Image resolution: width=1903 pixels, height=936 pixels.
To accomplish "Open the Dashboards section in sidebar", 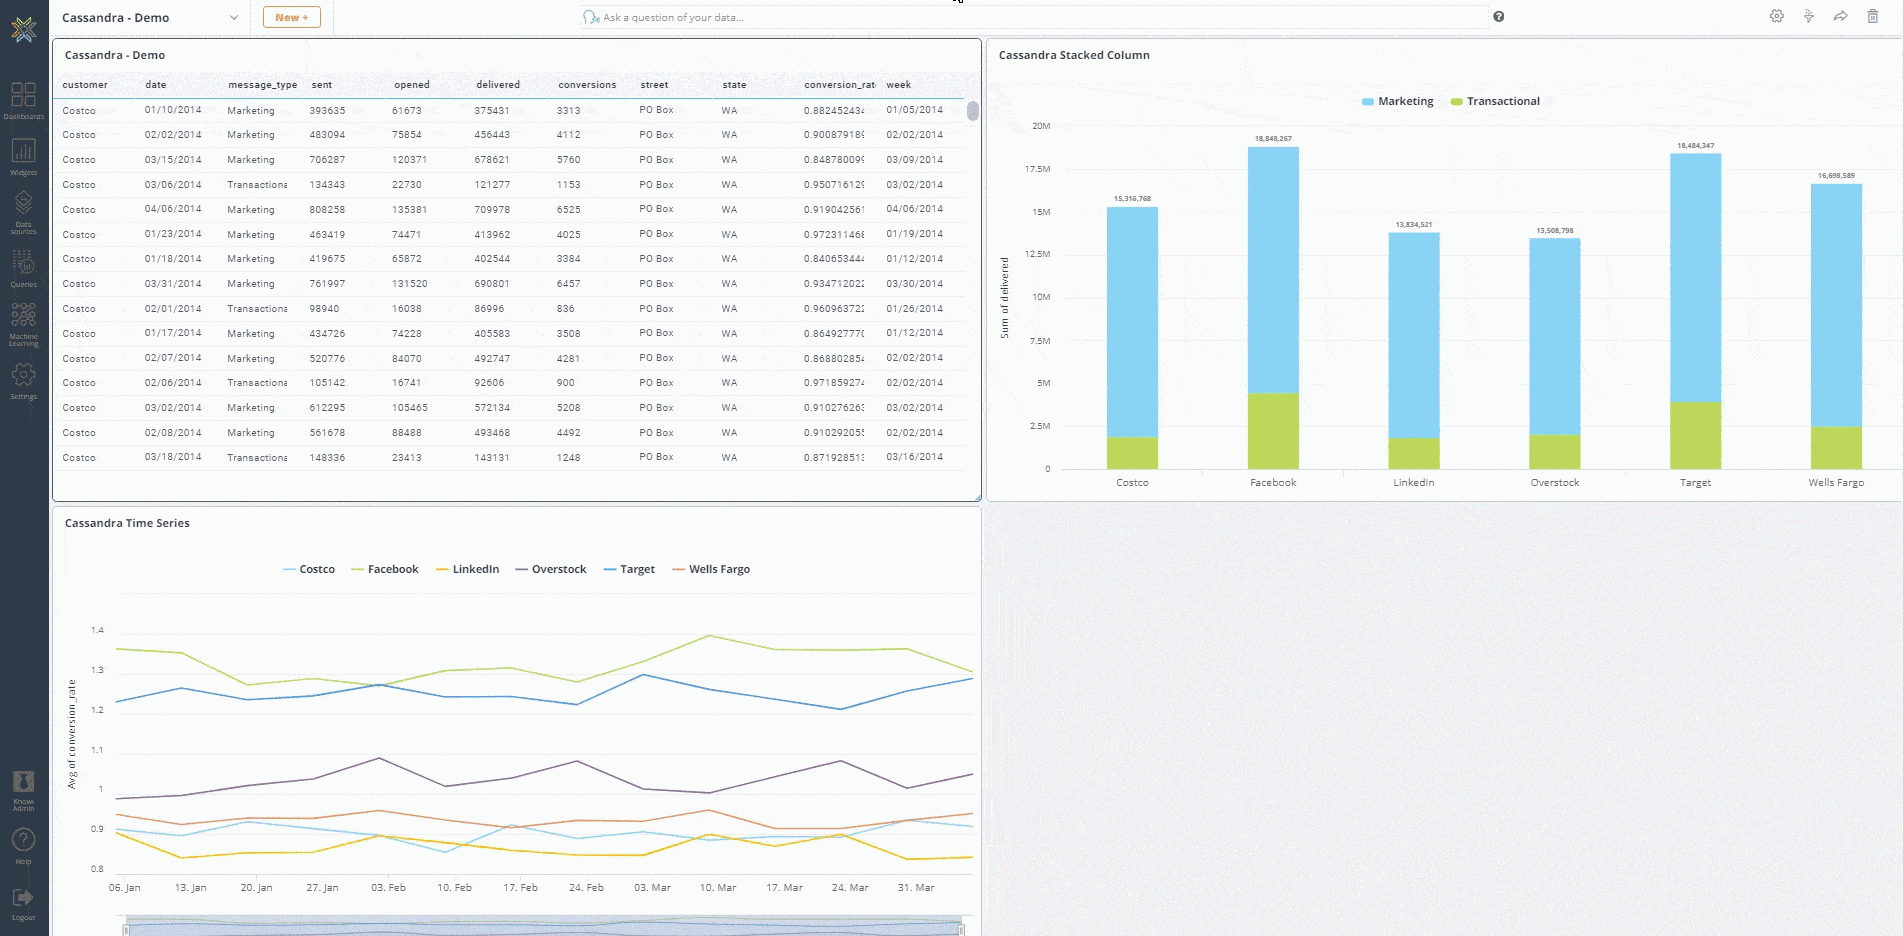I will tap(23, 98).
